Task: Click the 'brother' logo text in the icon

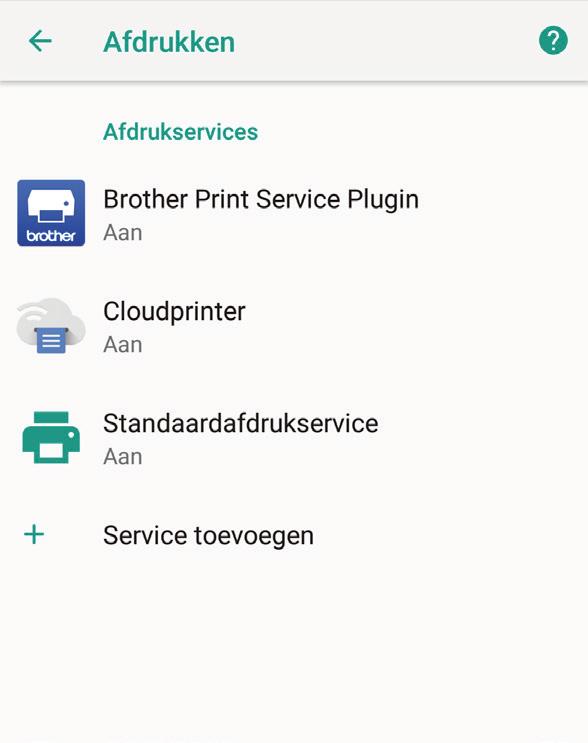Action: point(51,236)
